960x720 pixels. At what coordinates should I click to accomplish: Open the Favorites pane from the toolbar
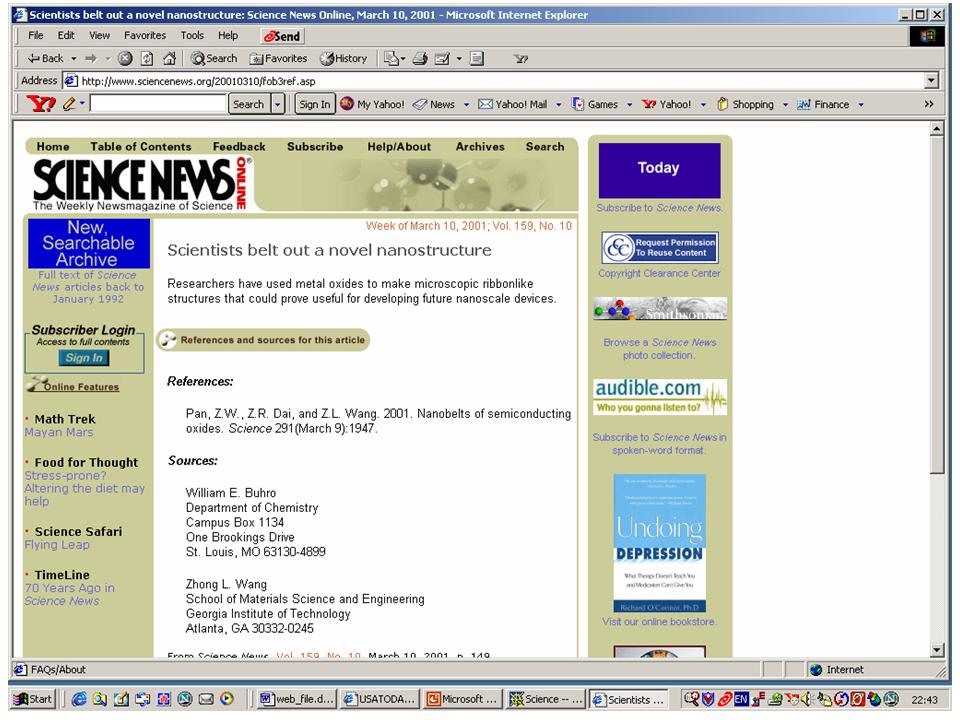click(278, 58)
